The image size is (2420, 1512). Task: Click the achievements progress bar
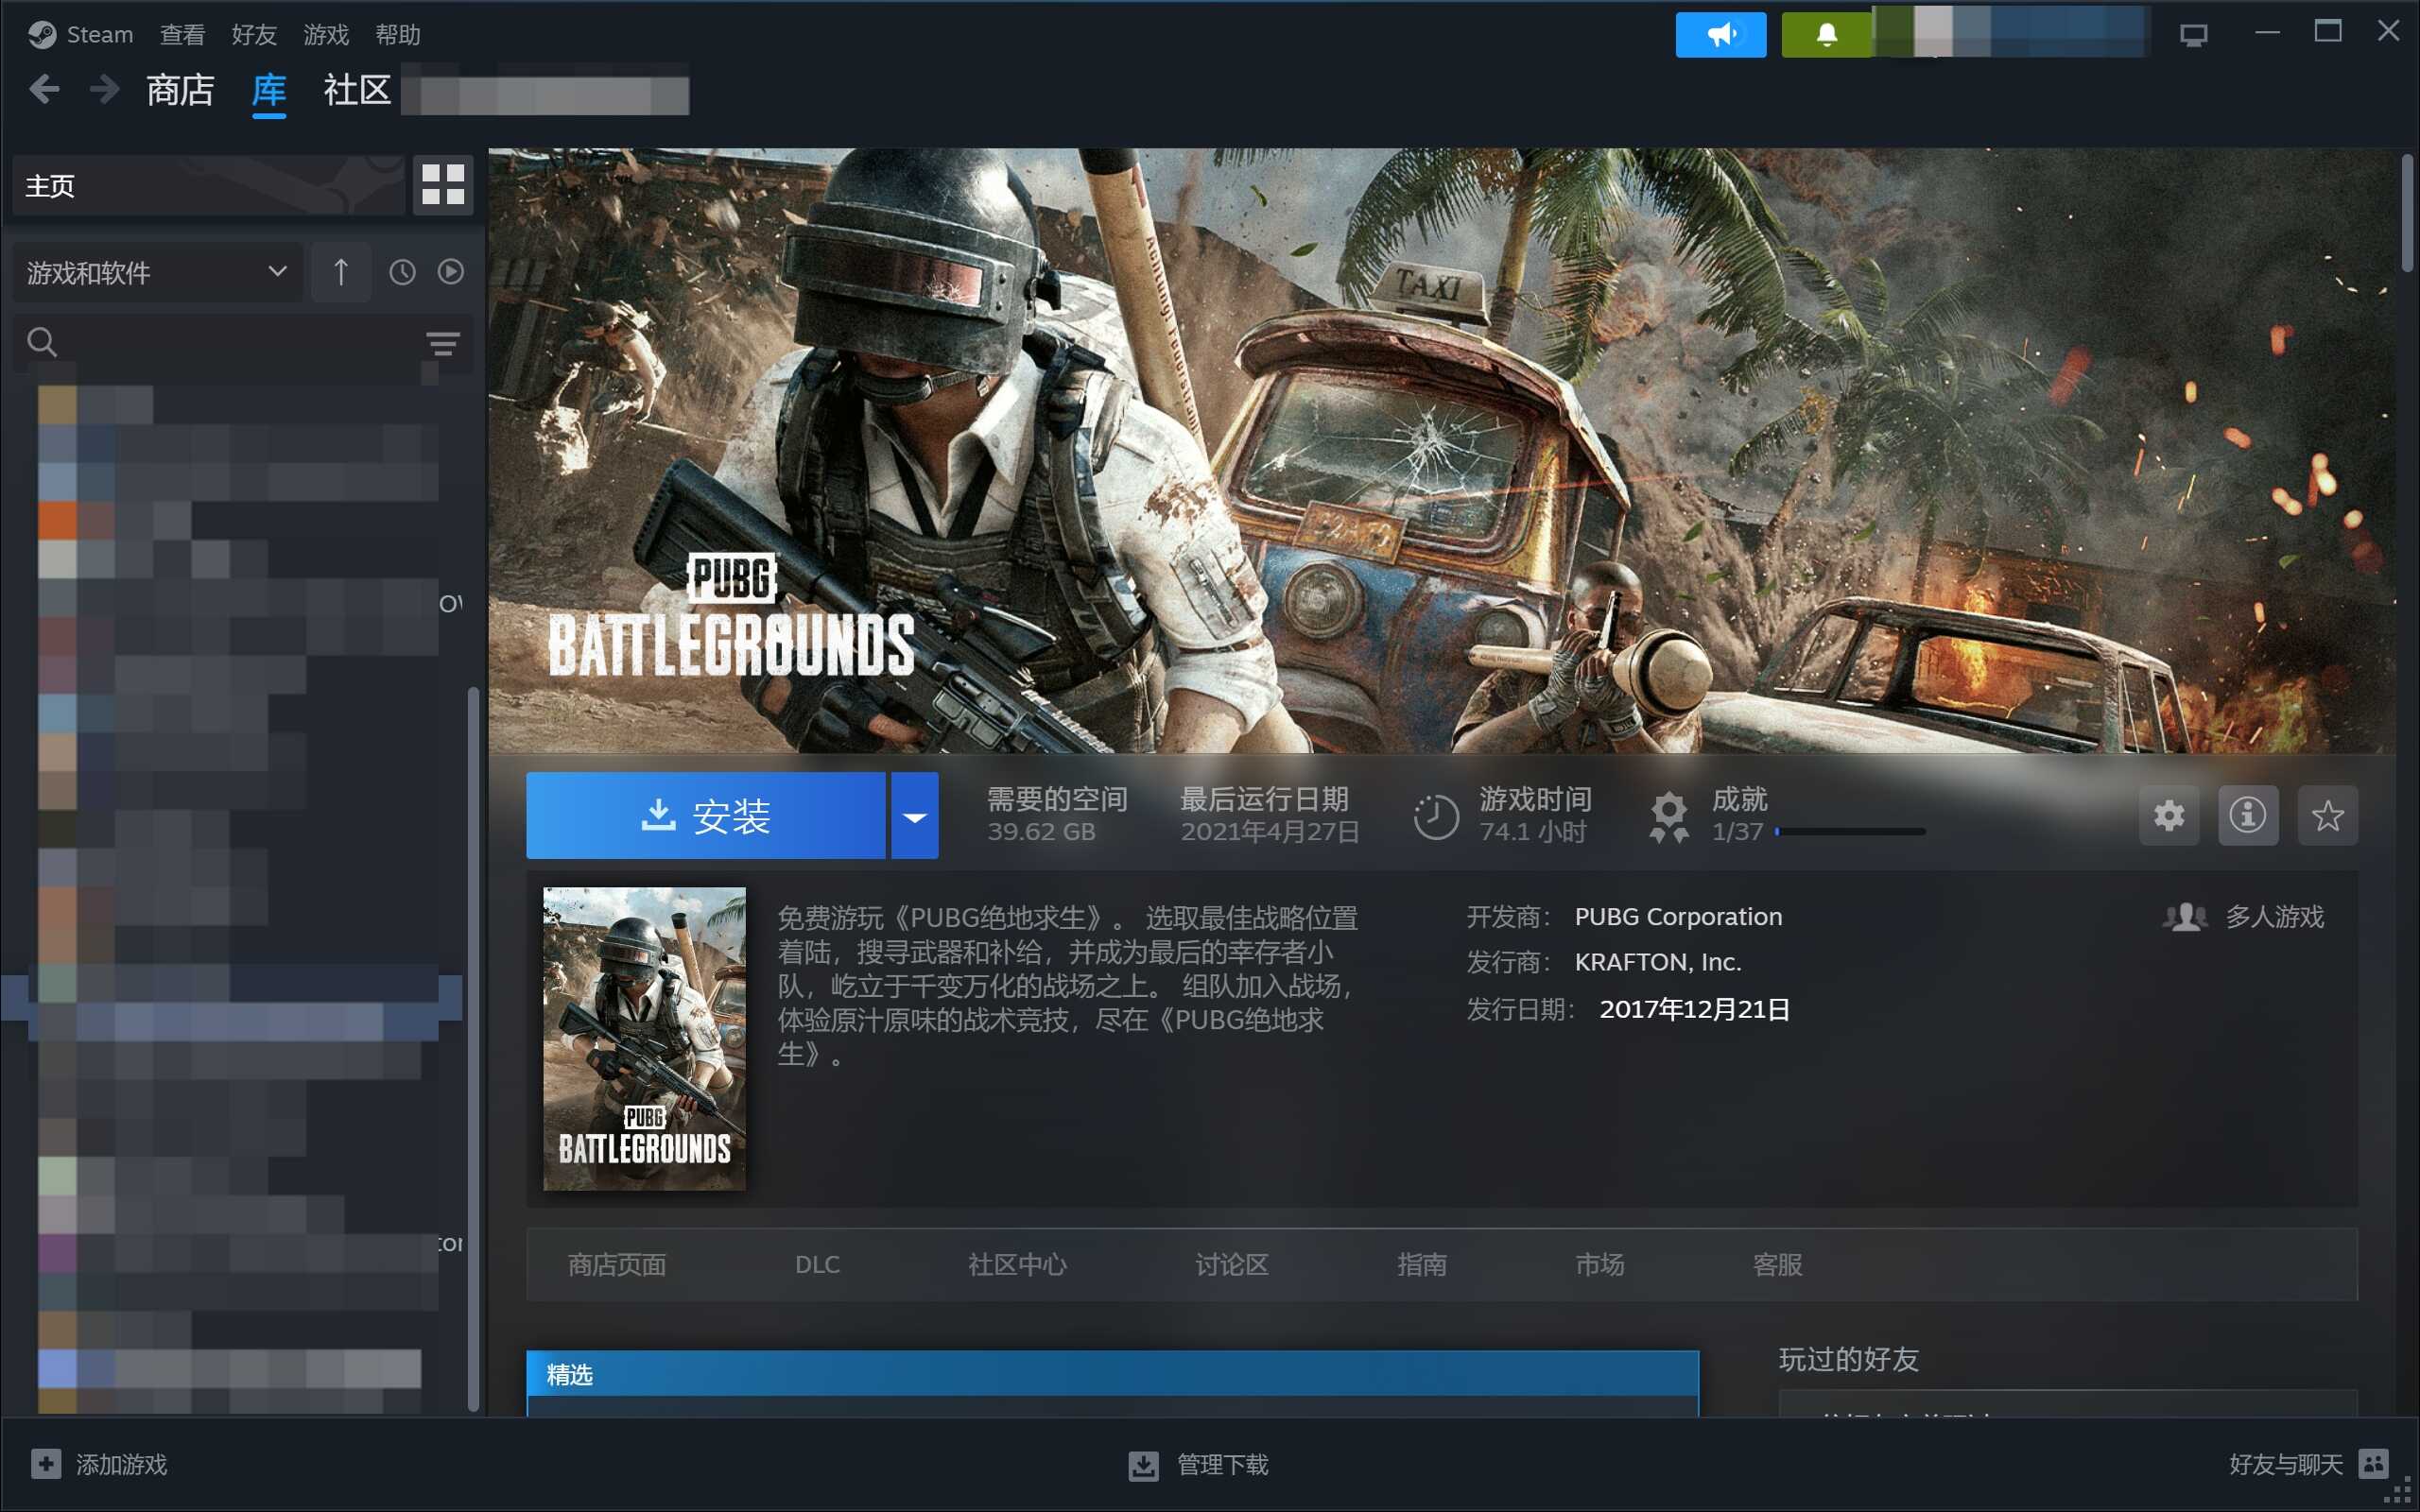point(1850,832)
